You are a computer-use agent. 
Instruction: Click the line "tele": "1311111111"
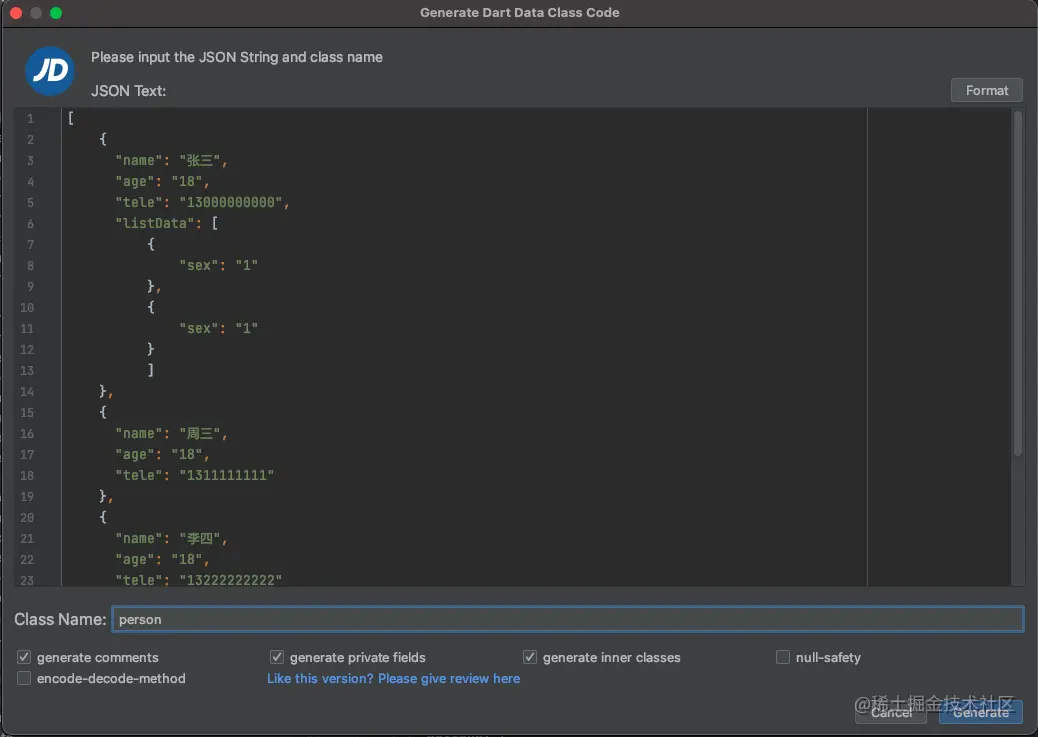coord(195,475)
